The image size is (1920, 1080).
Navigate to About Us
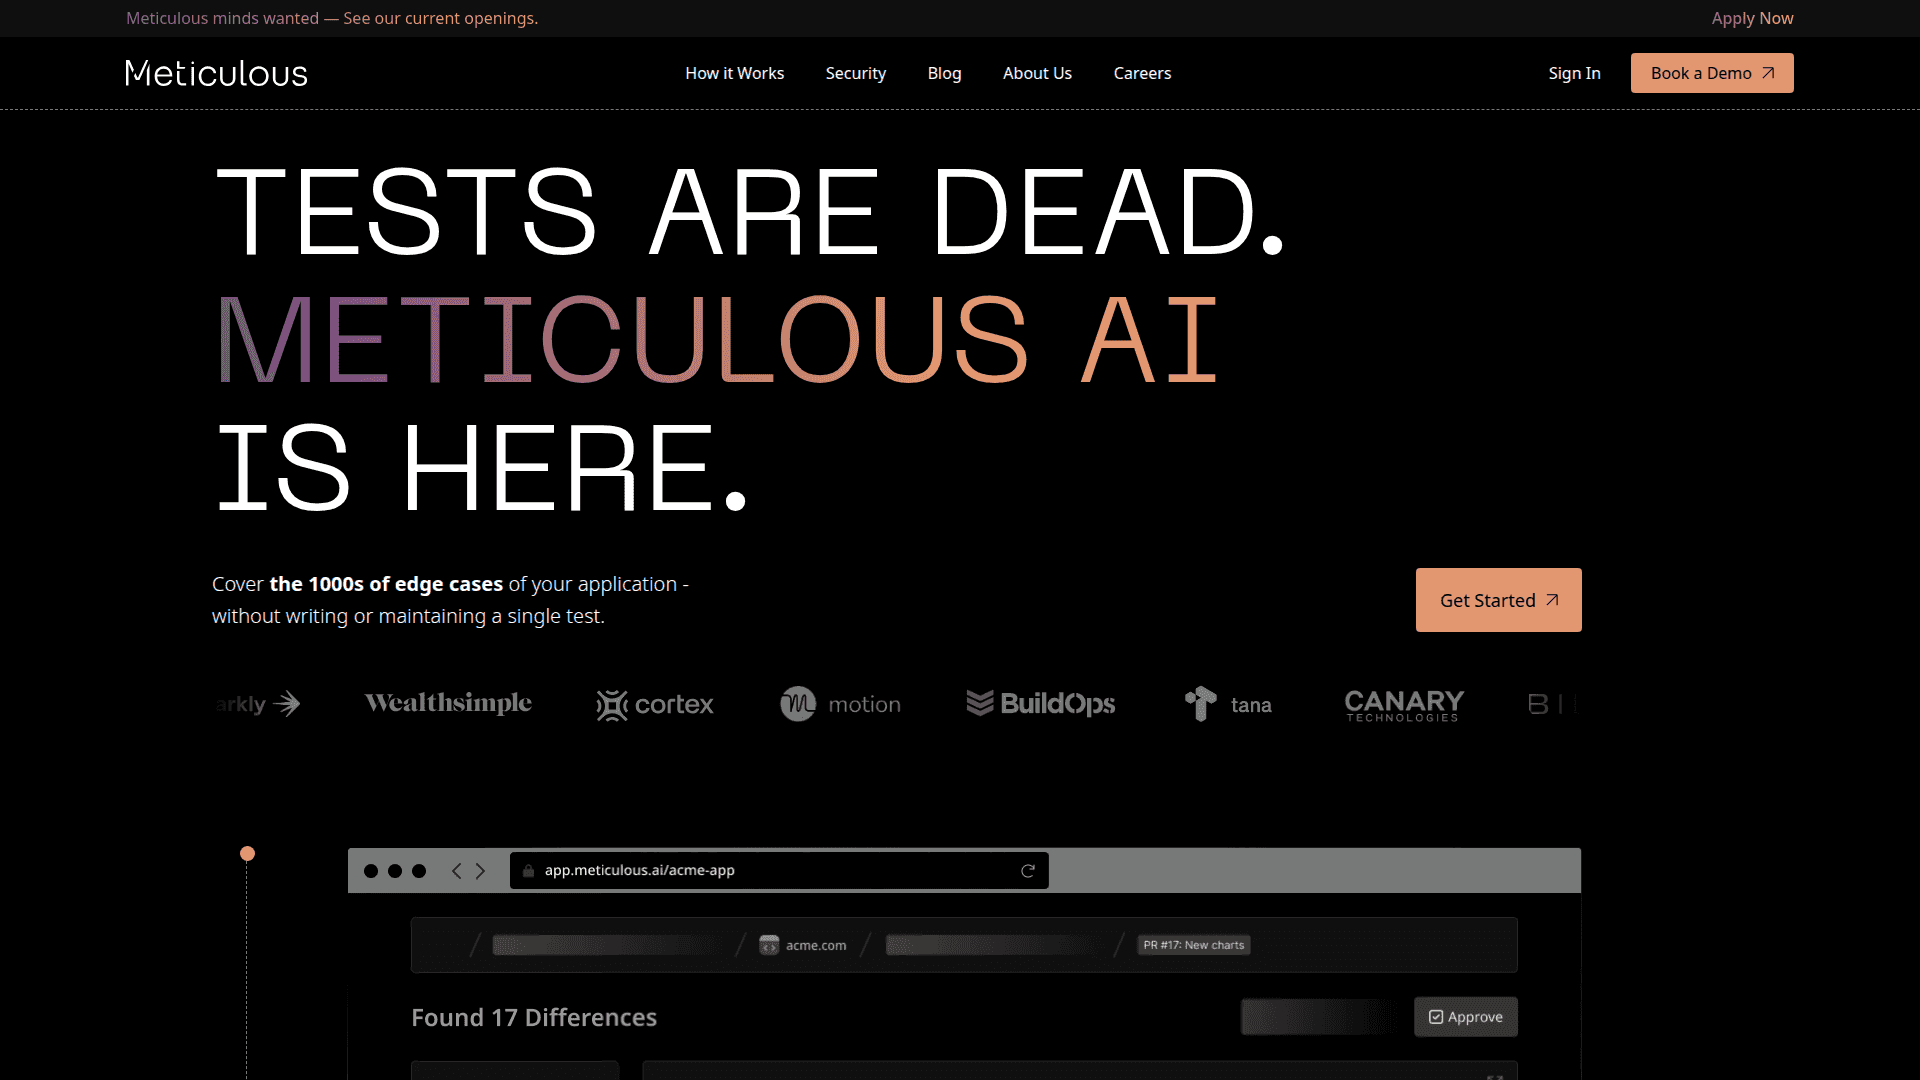coord(1037,73)
